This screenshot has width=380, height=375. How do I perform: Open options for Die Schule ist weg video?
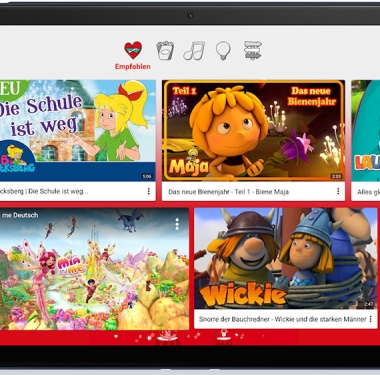tap(149, 191)
